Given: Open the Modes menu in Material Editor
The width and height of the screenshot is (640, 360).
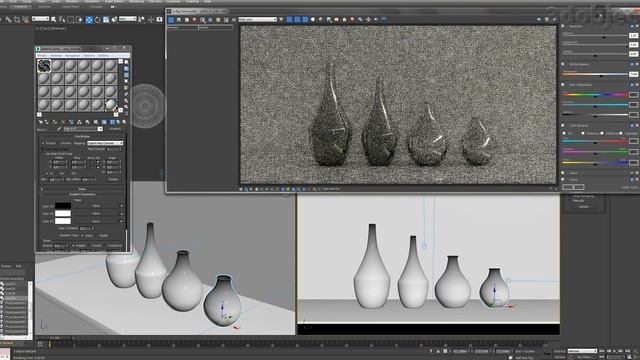Looking at the screenshot, I should click(x=42, y=56).
